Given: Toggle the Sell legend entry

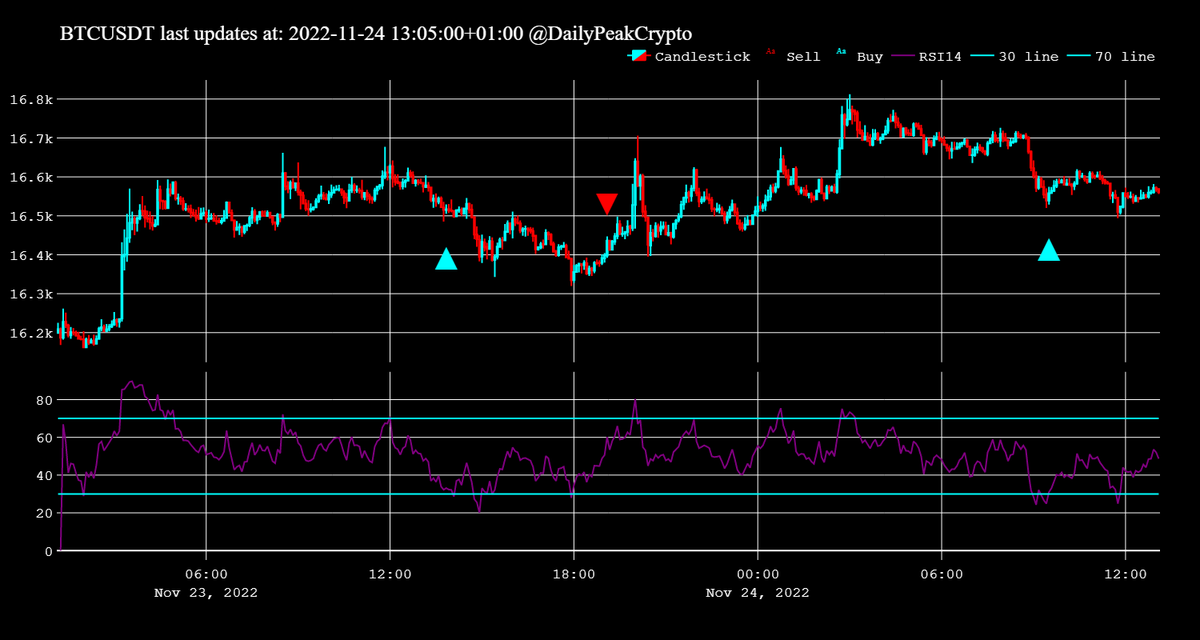Looking at the screenshot, I should click(x=793, y=57).
